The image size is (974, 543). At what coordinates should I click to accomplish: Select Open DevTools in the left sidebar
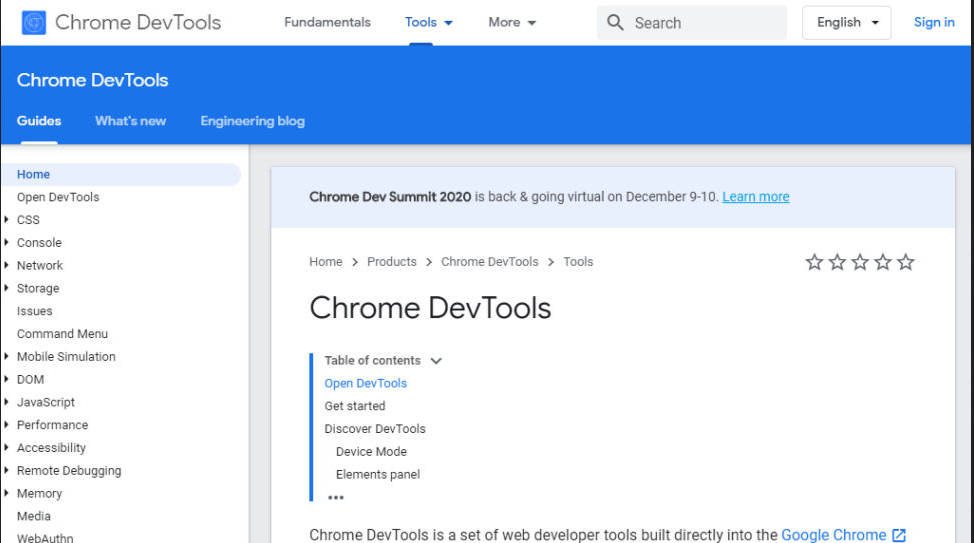pos(58,197)
